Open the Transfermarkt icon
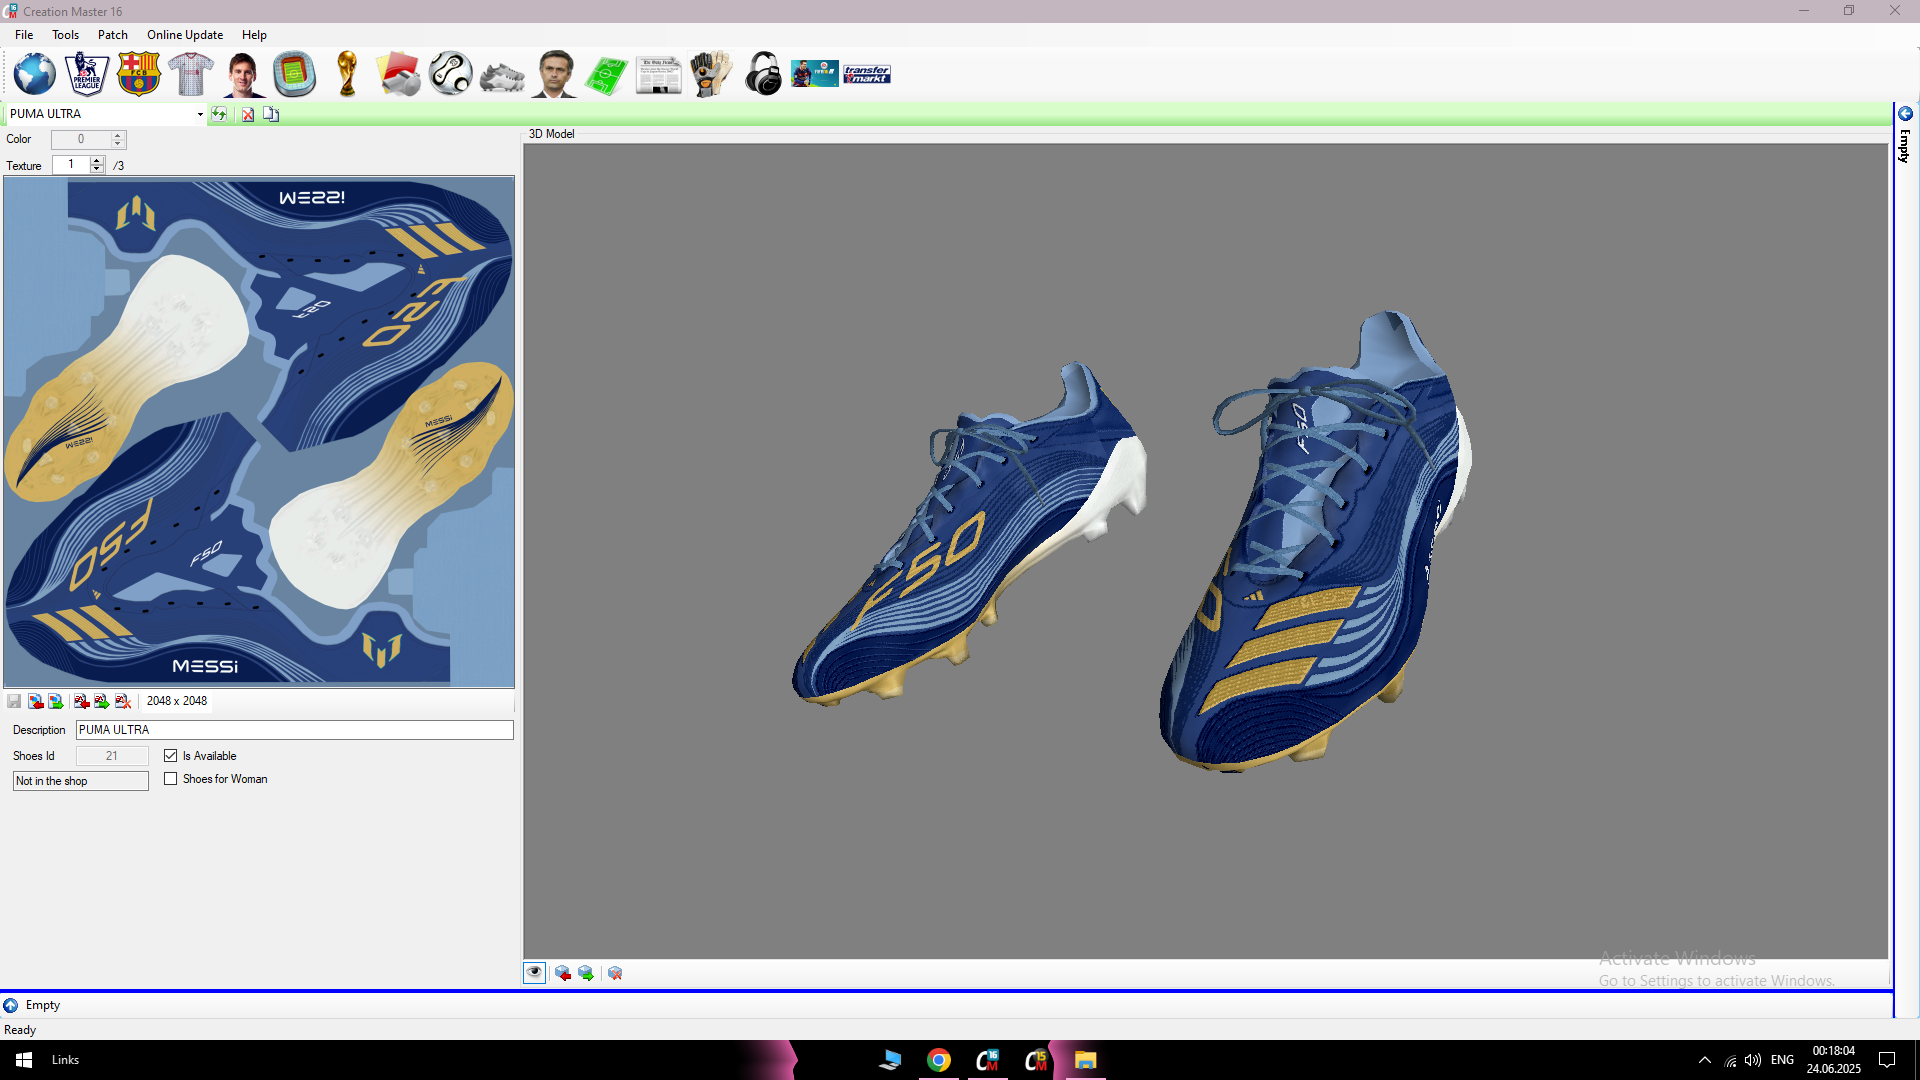The height and width of the screenshot is (1080, 1920). pos(867,74)
